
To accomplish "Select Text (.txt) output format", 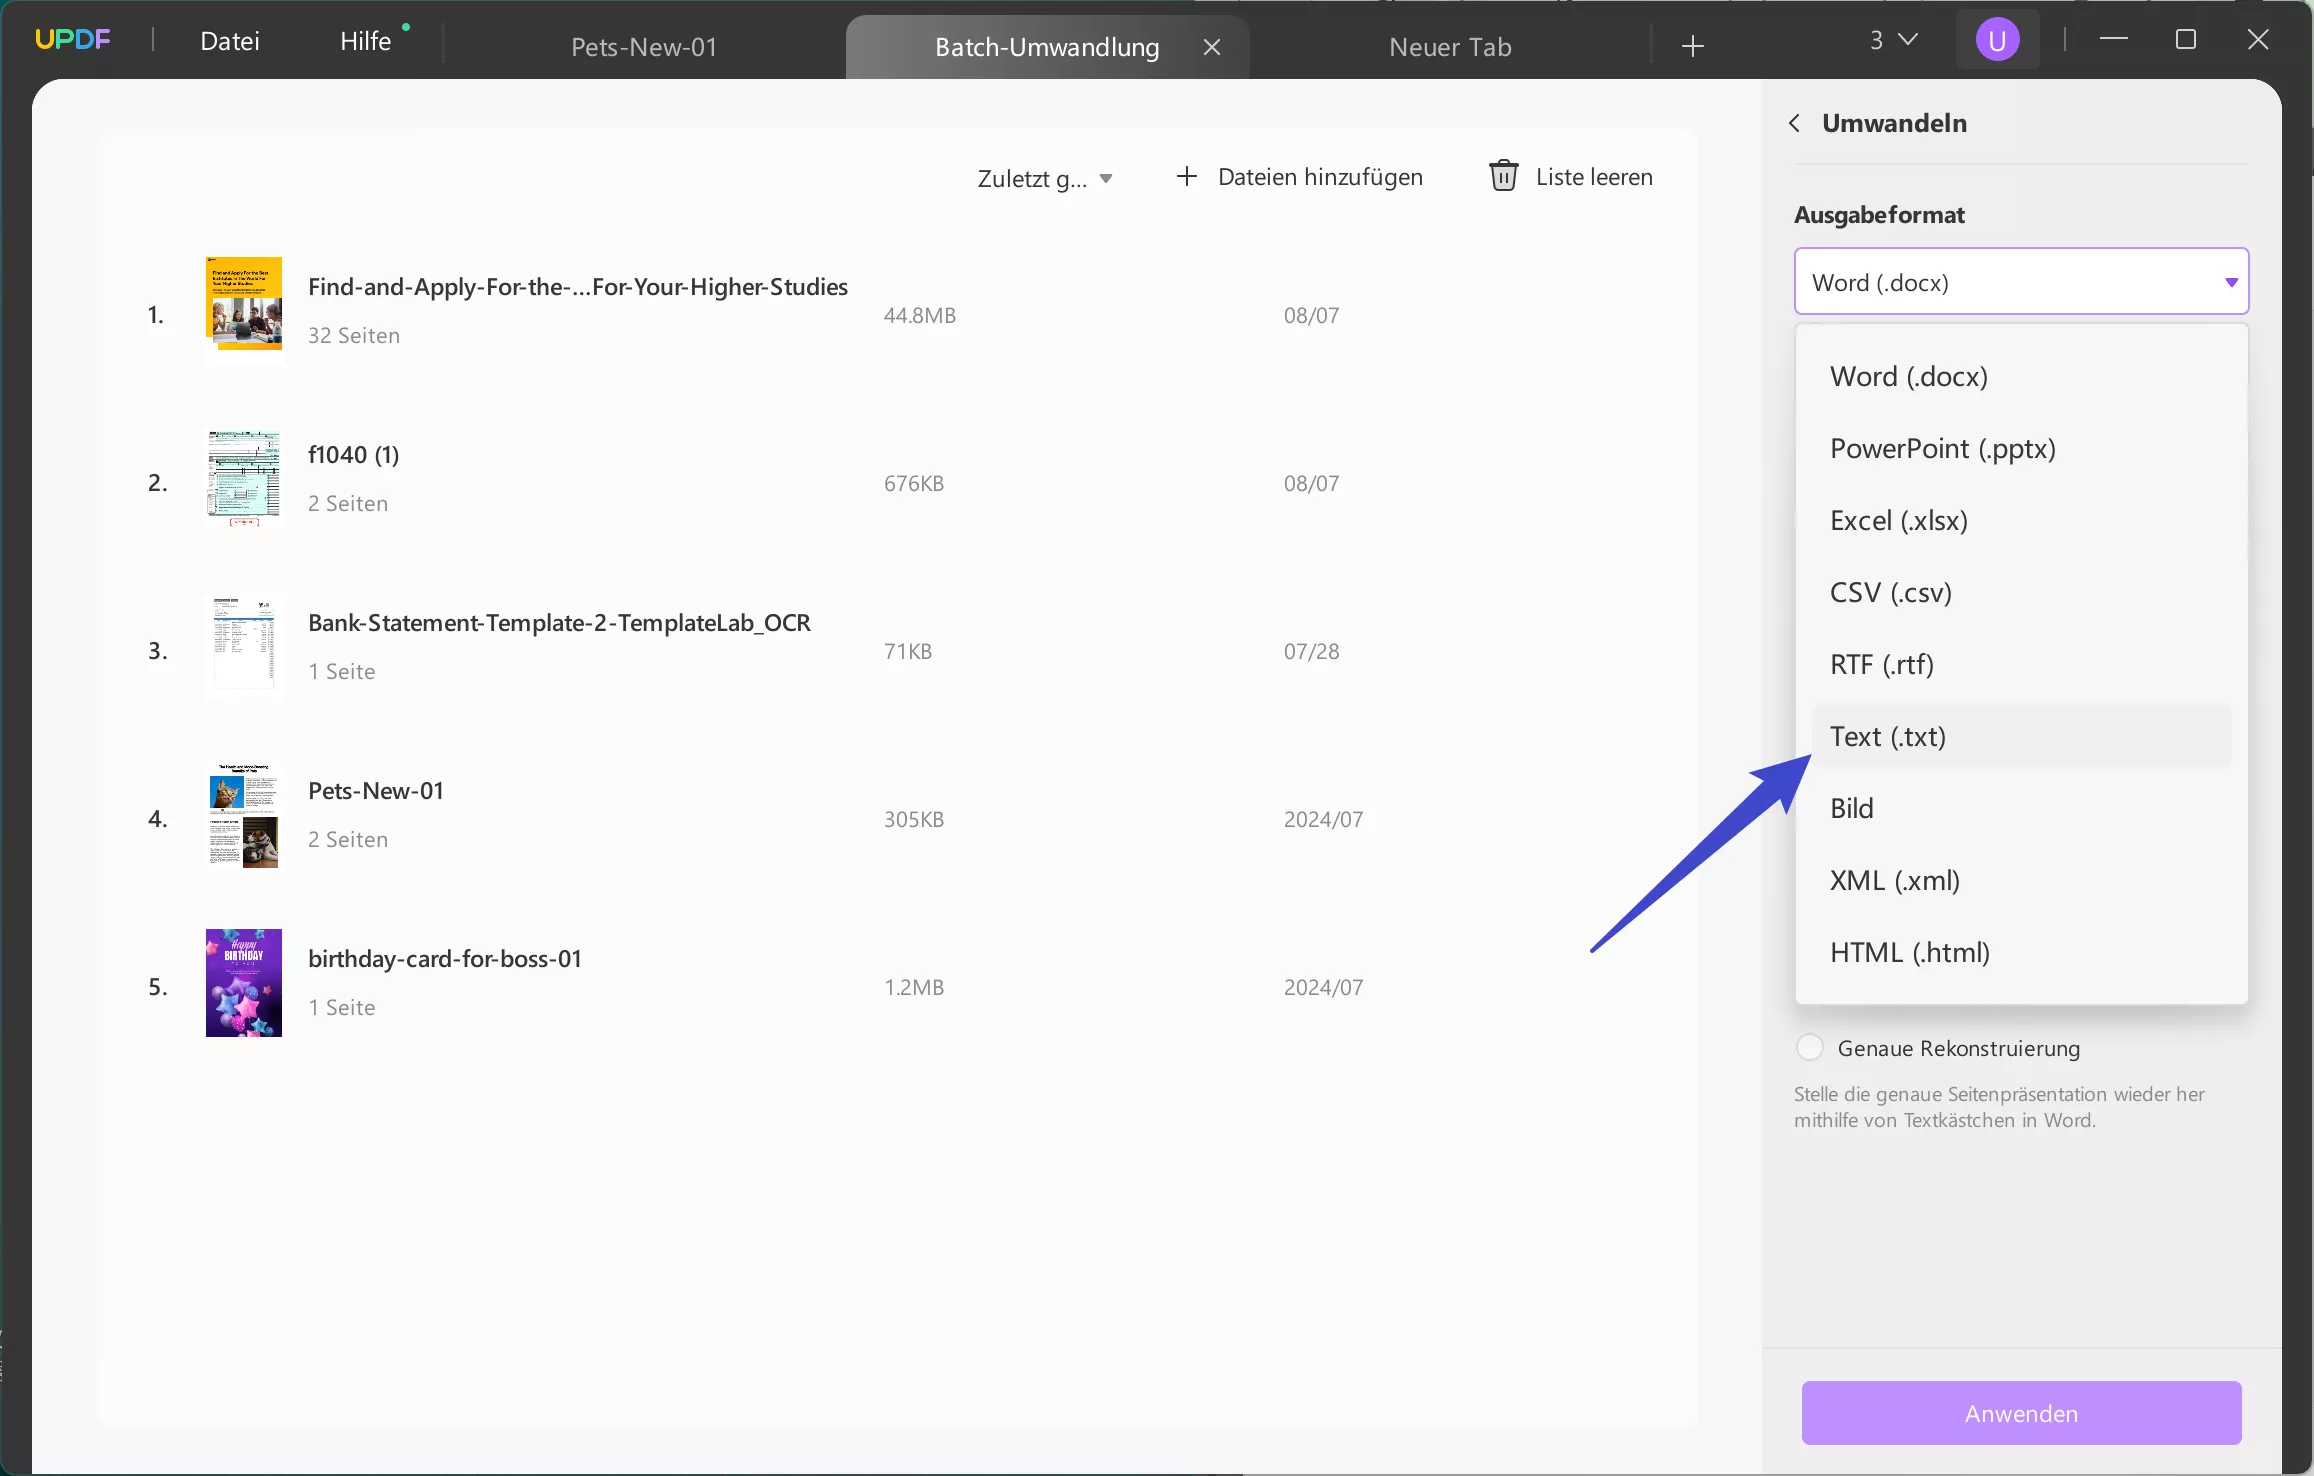I will pyautogui.click(x=1887, y=736).
